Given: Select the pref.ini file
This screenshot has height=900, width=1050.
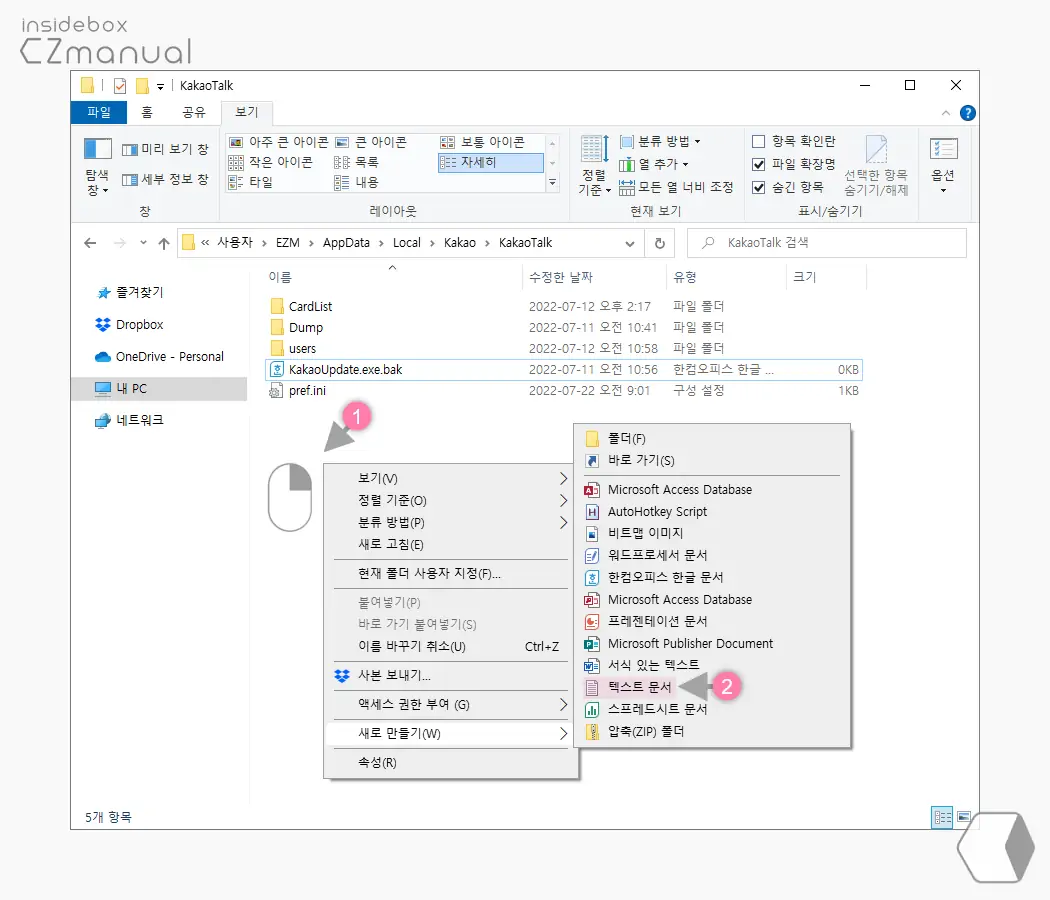Looking at the screenshot, I should pos(307,390).
